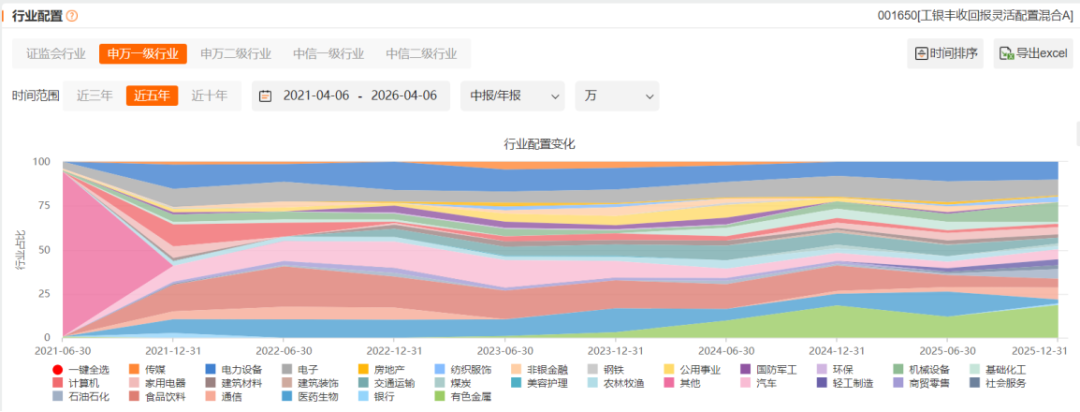Click the start date 2021-04-06 field
The image size is (1080, 412).
click(x=316, y=96)
